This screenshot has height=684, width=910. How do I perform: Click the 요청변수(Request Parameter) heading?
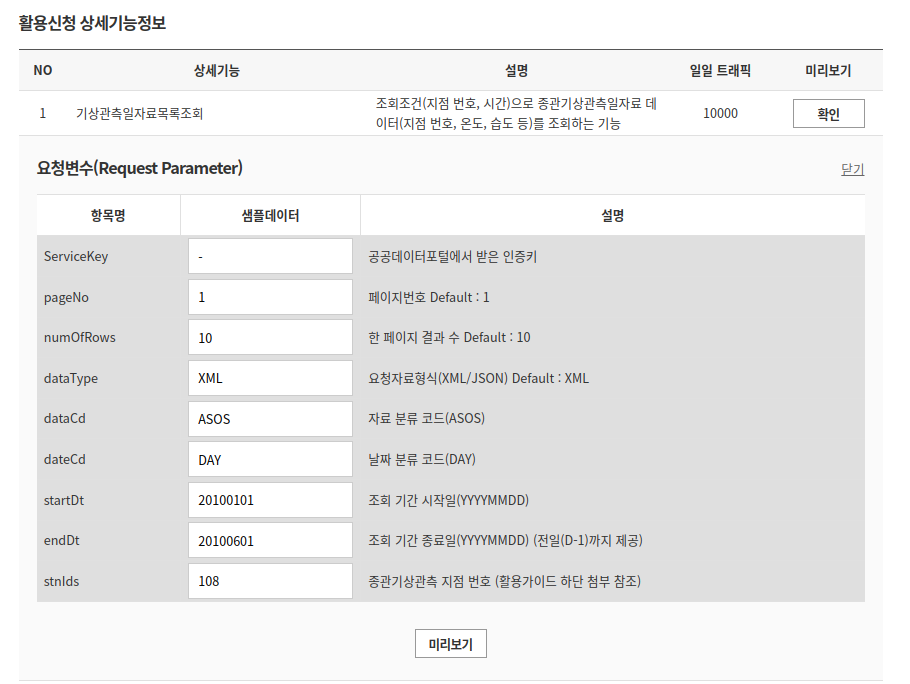139,168
